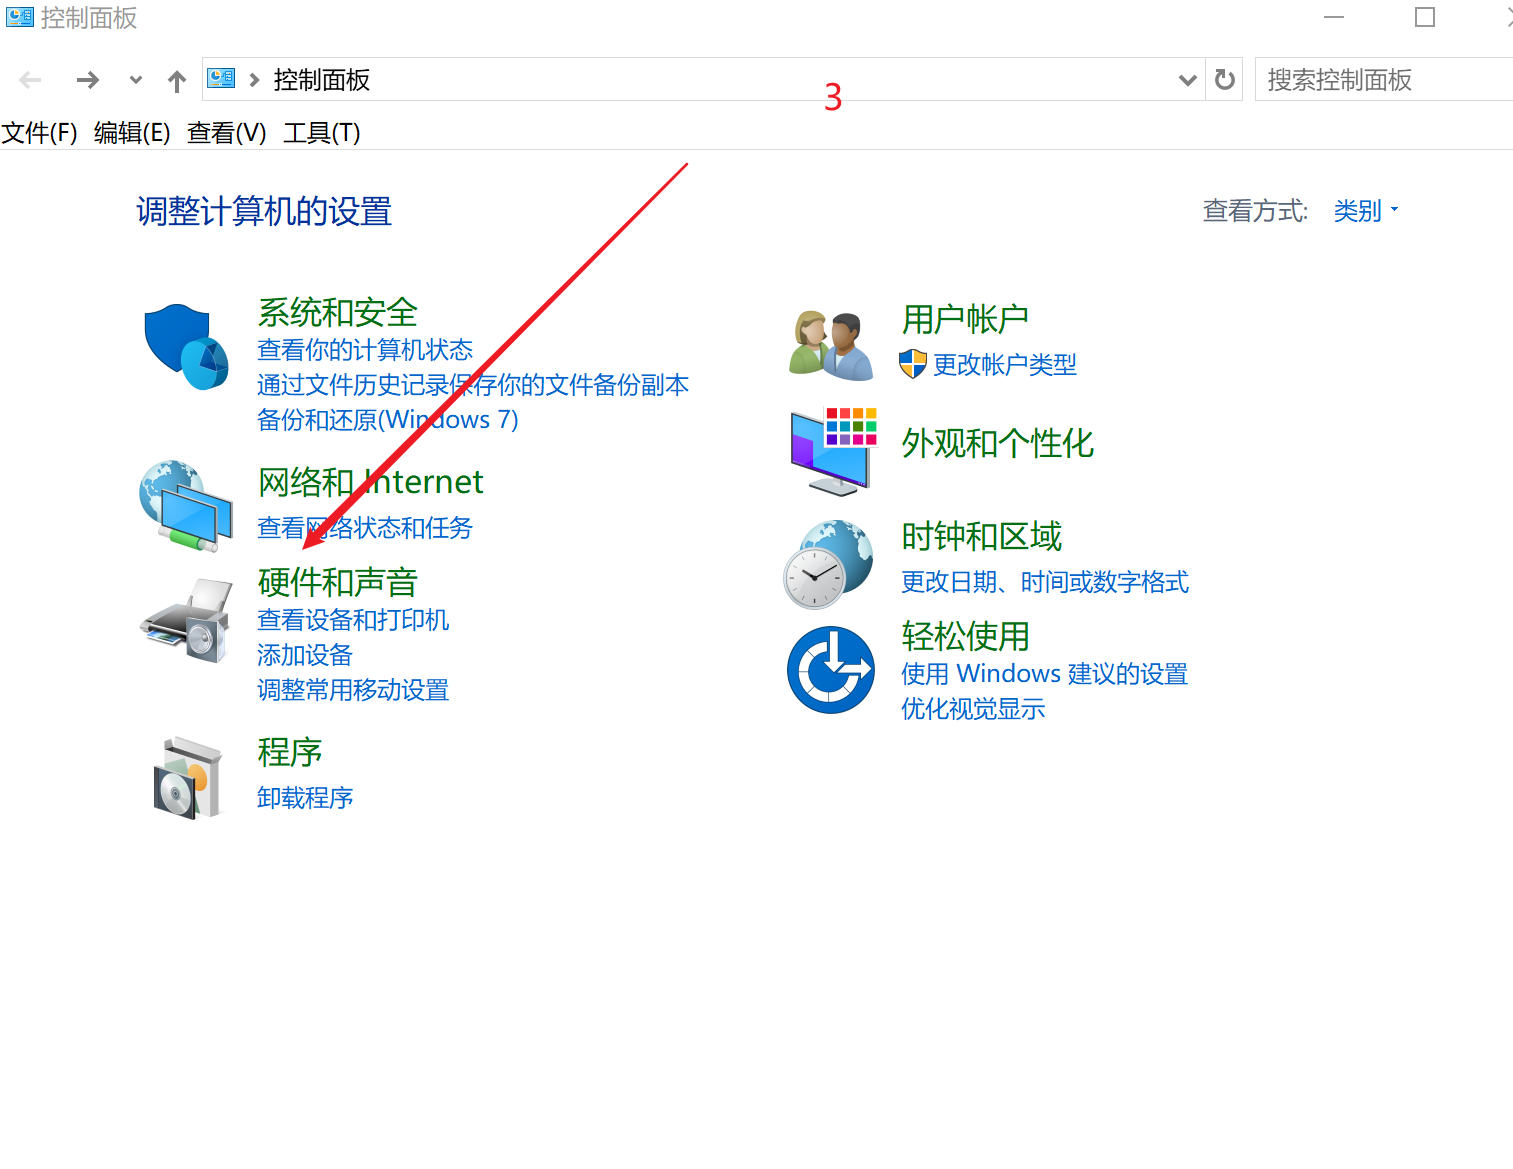
Task: Open 用户帐户 category link
Action: point(965,319)
